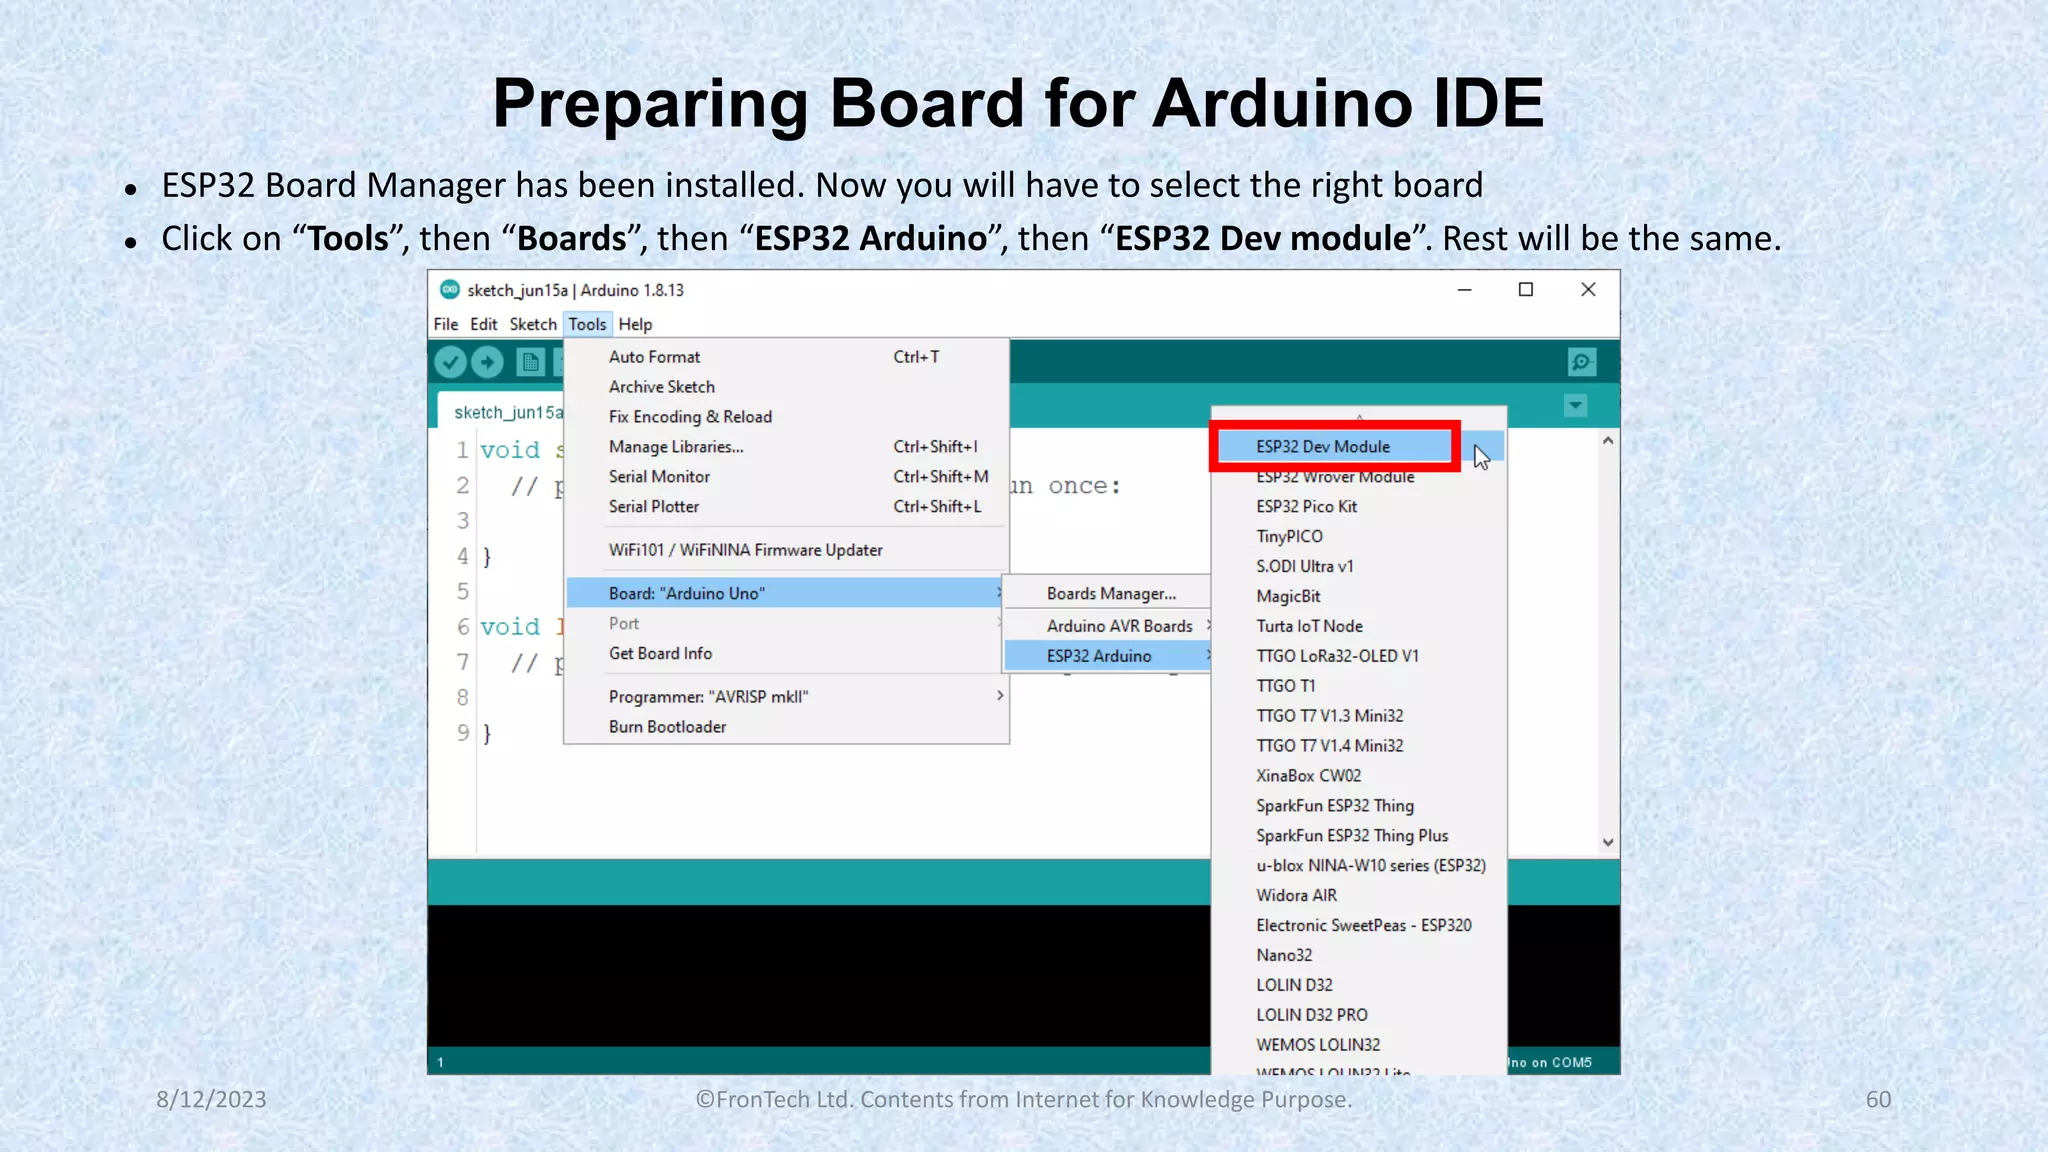This screenshot has width=2048, height=1152.
Task: Click editor scrollbar down arrow
Action: pyautogui.click(x=1608, y=842)
